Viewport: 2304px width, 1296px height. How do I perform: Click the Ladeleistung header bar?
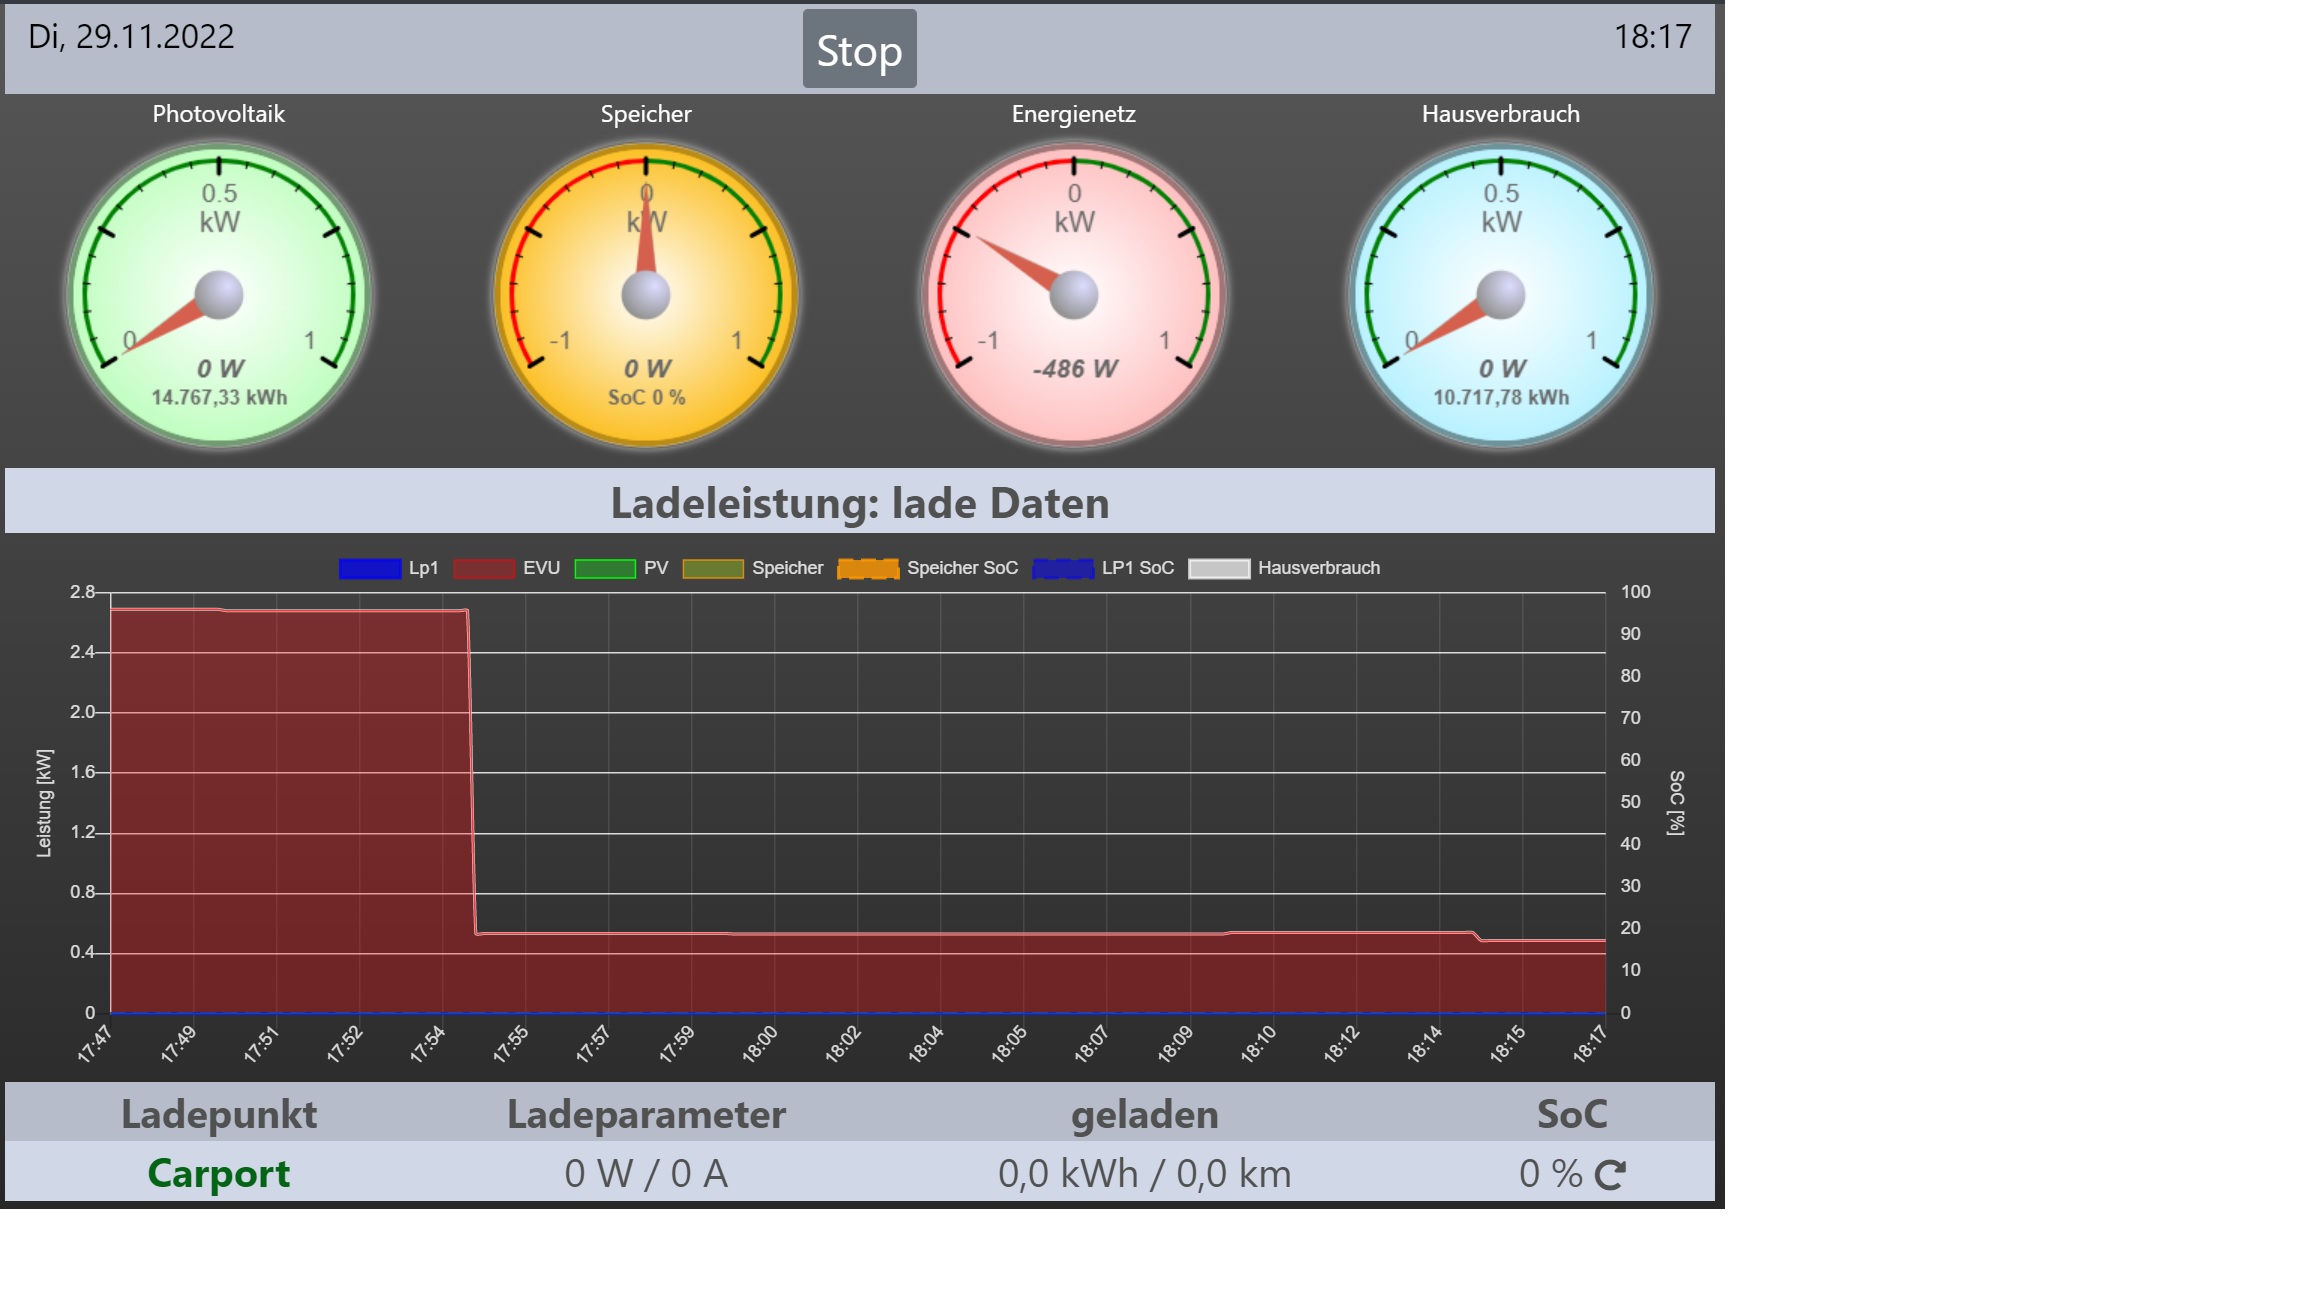click(860, 502)
